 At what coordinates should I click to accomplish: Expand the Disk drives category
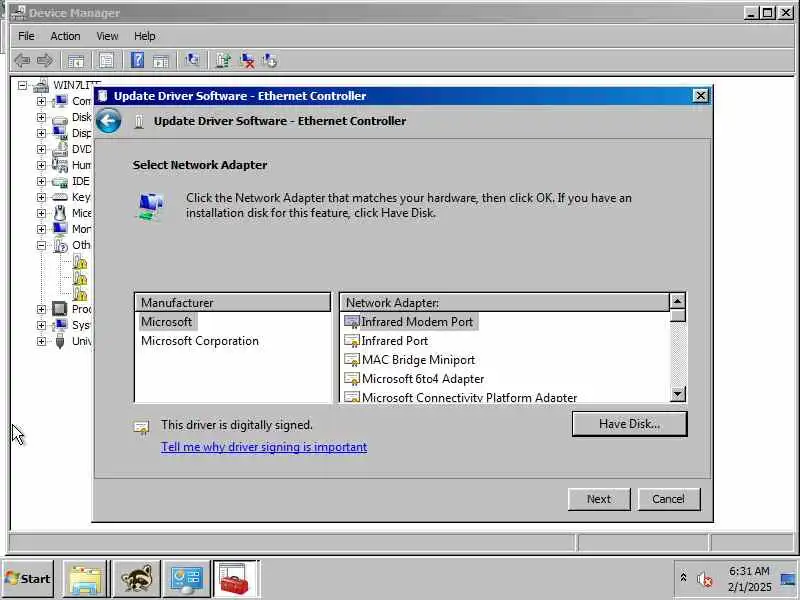pyautogui.click(x=41, y=117)
